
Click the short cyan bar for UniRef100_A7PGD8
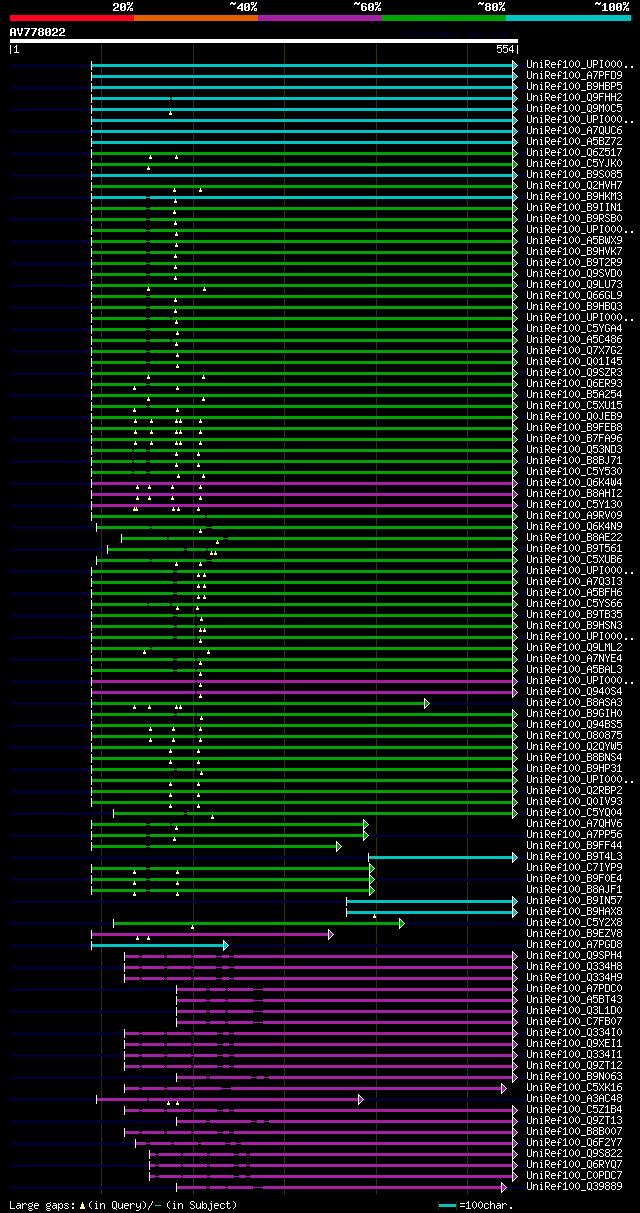159,945
